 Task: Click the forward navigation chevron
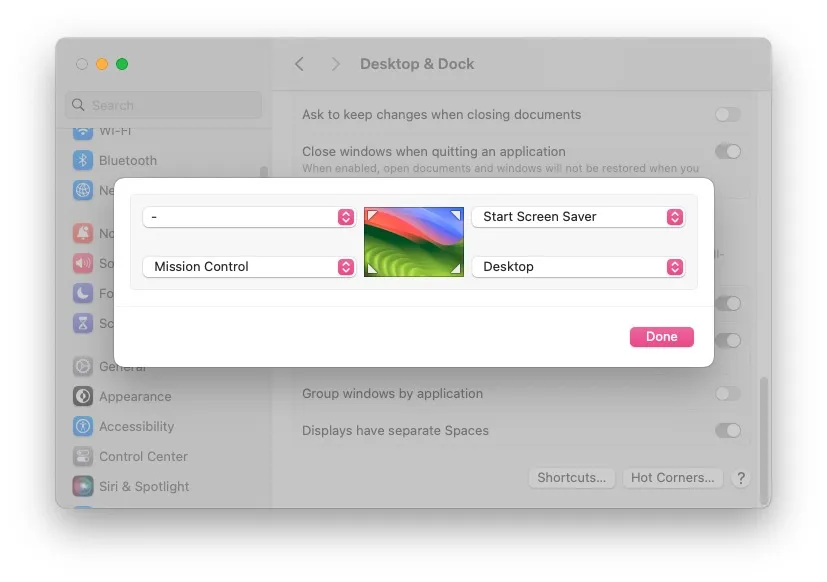pos(336,64)
